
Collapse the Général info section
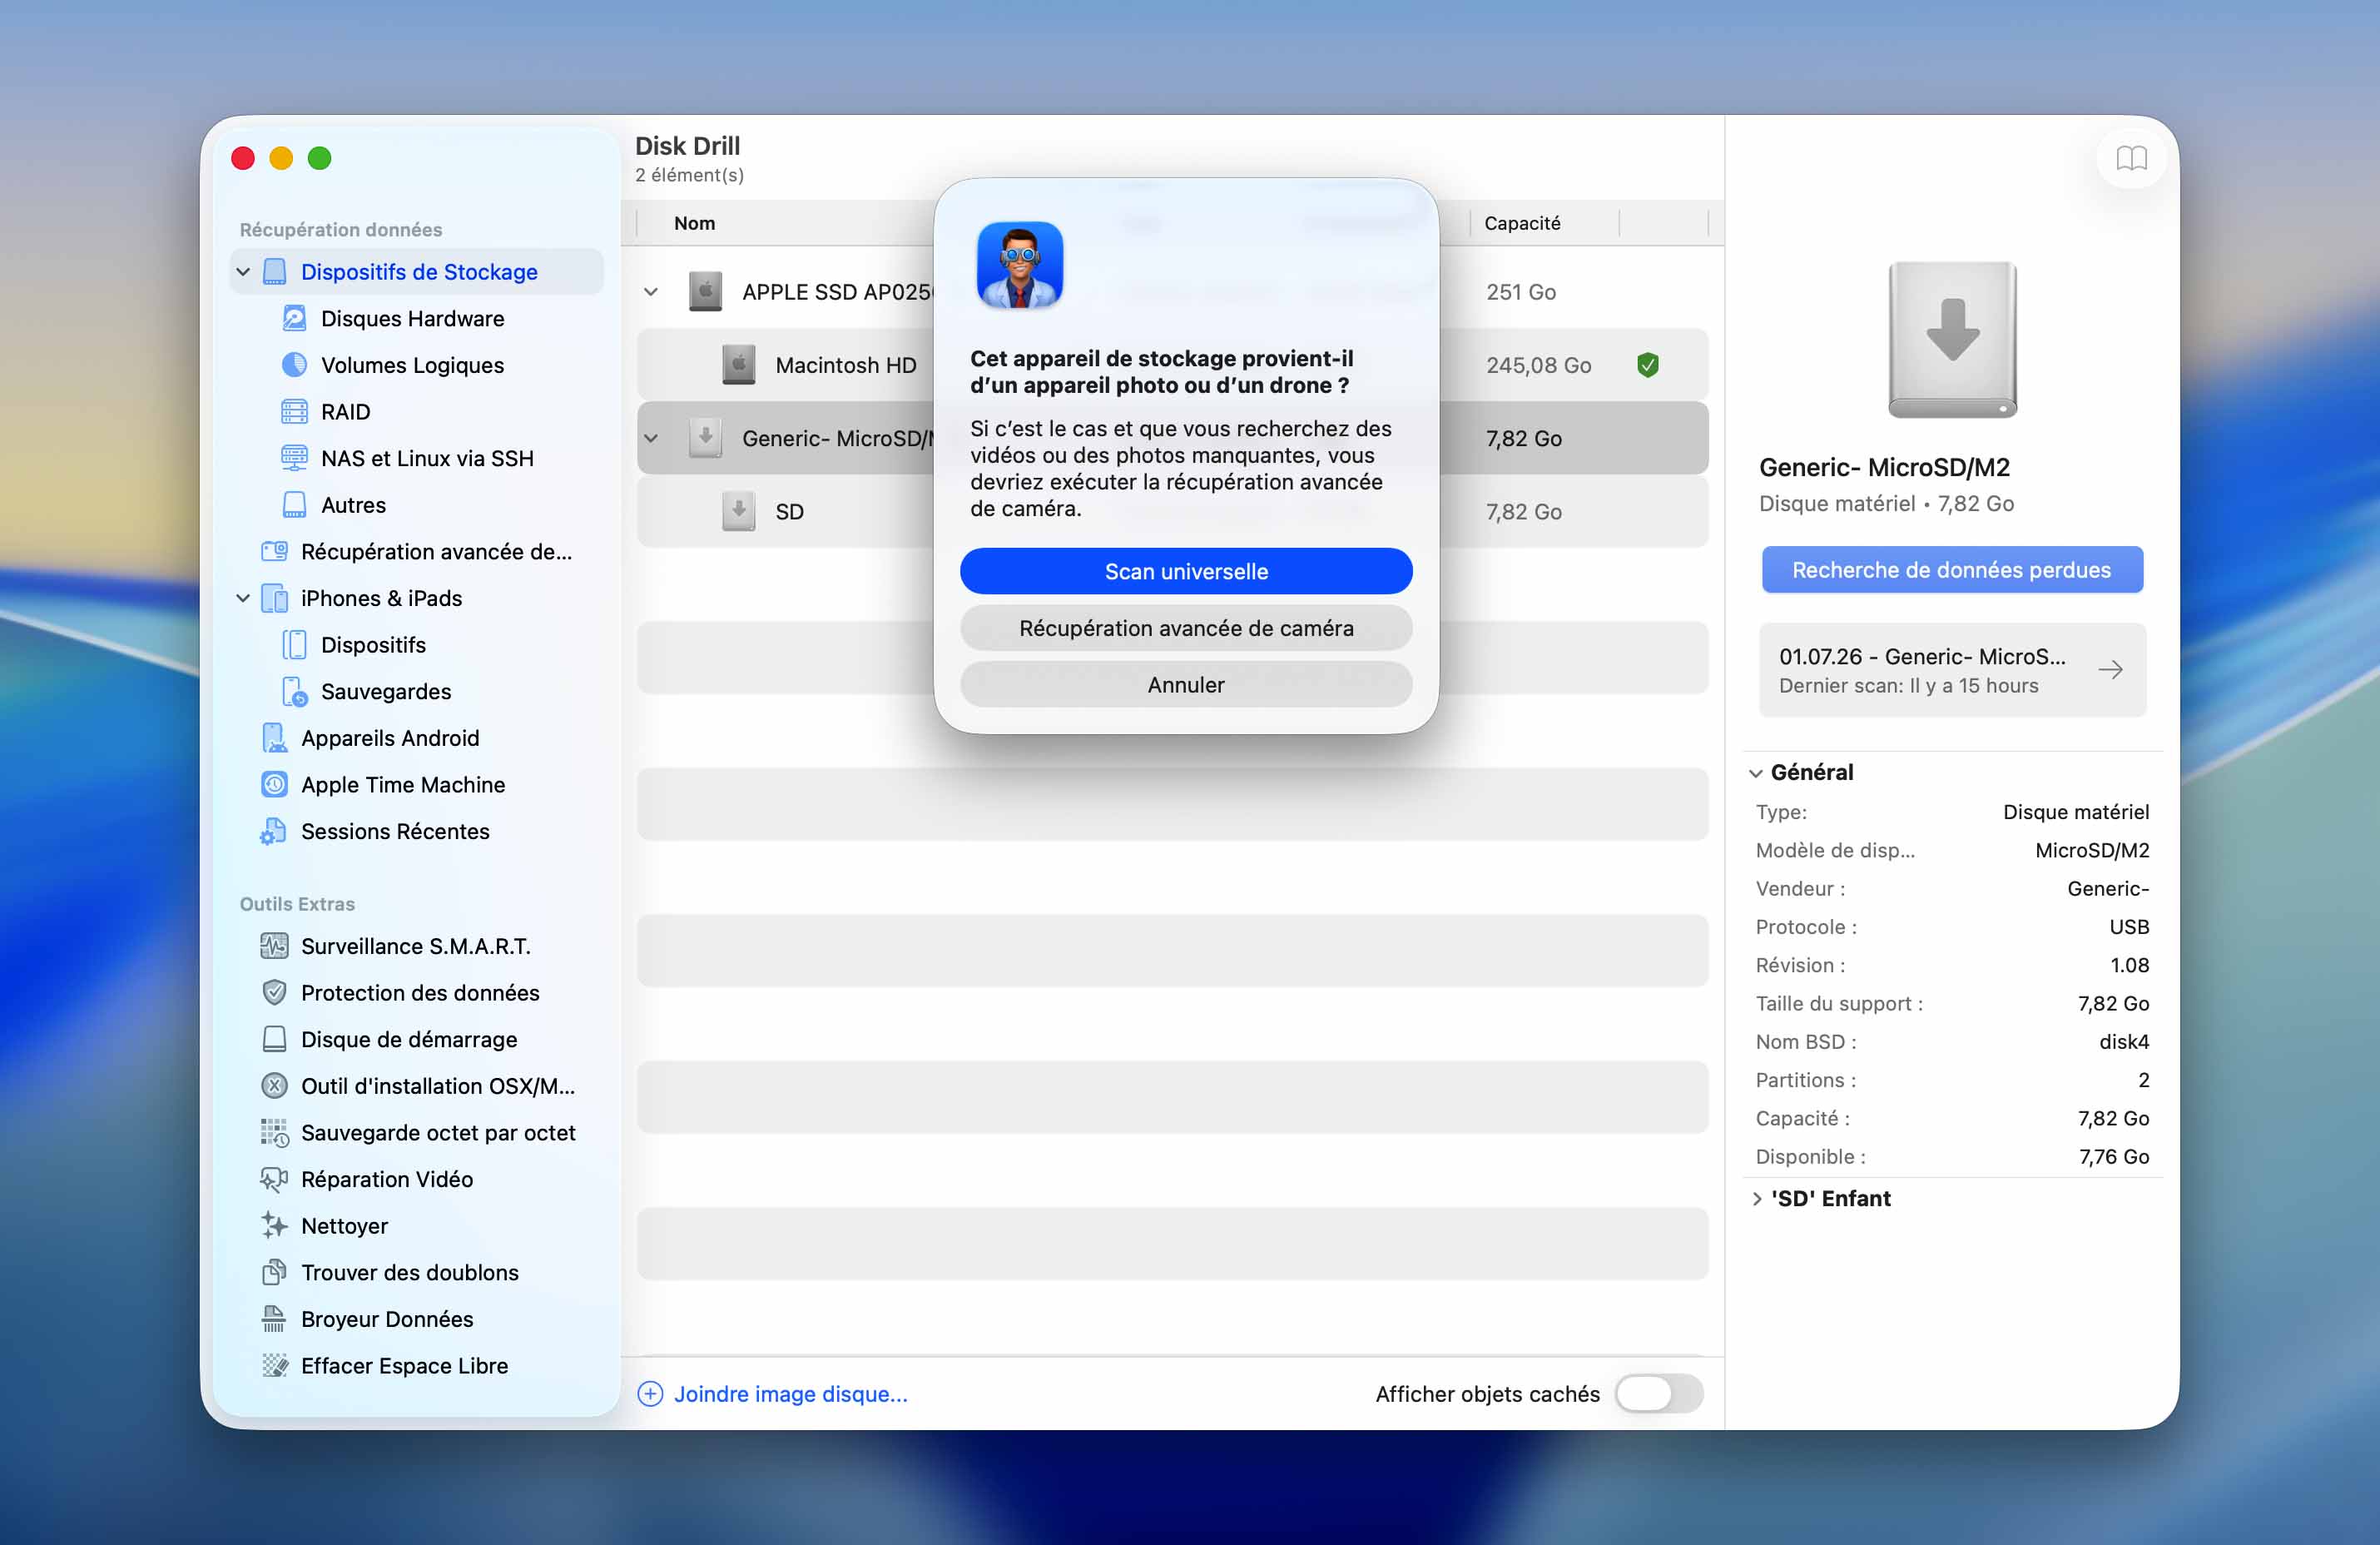1757,772
